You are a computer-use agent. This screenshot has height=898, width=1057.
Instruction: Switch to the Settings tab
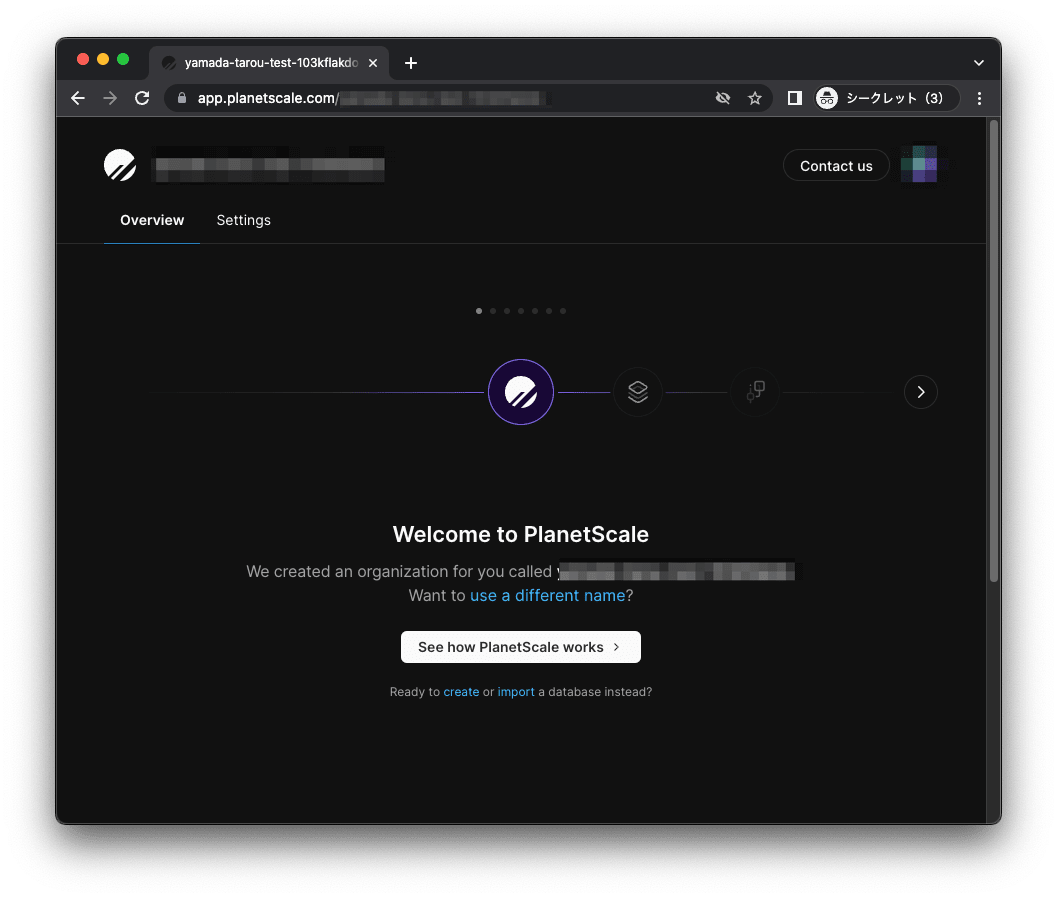(243, 220)
